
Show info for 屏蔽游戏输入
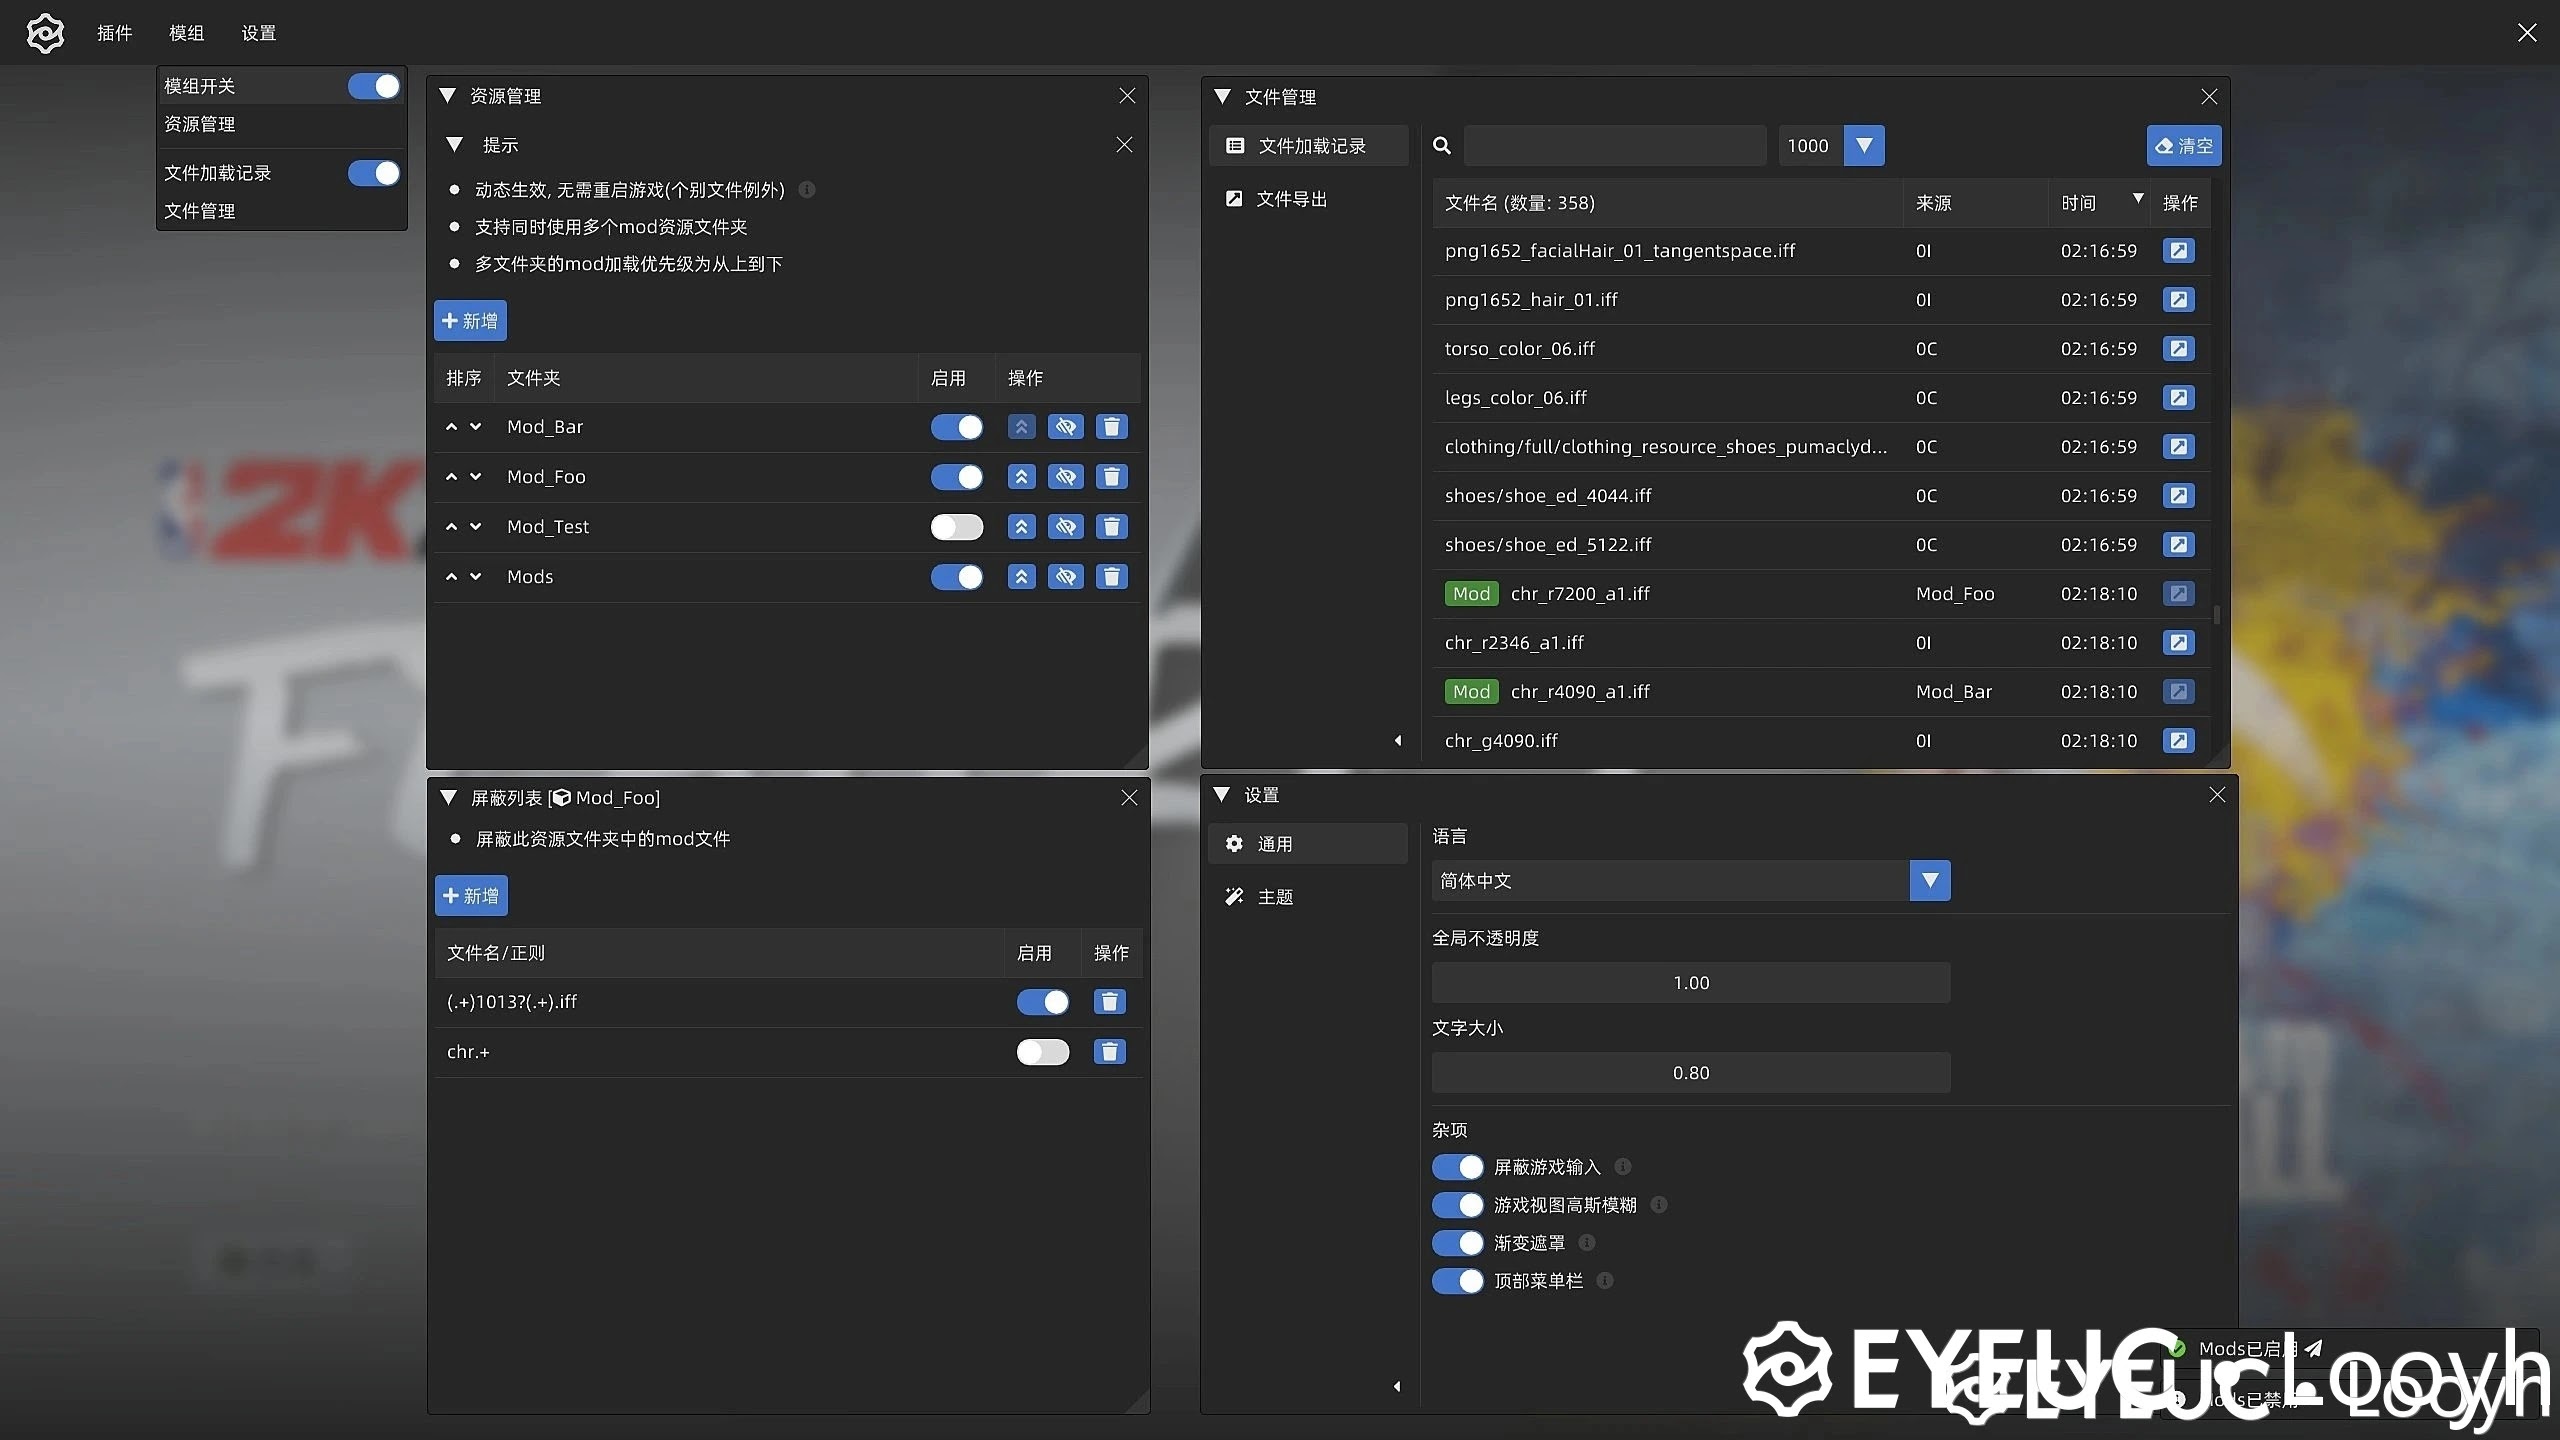[x=1623, y=1167]
